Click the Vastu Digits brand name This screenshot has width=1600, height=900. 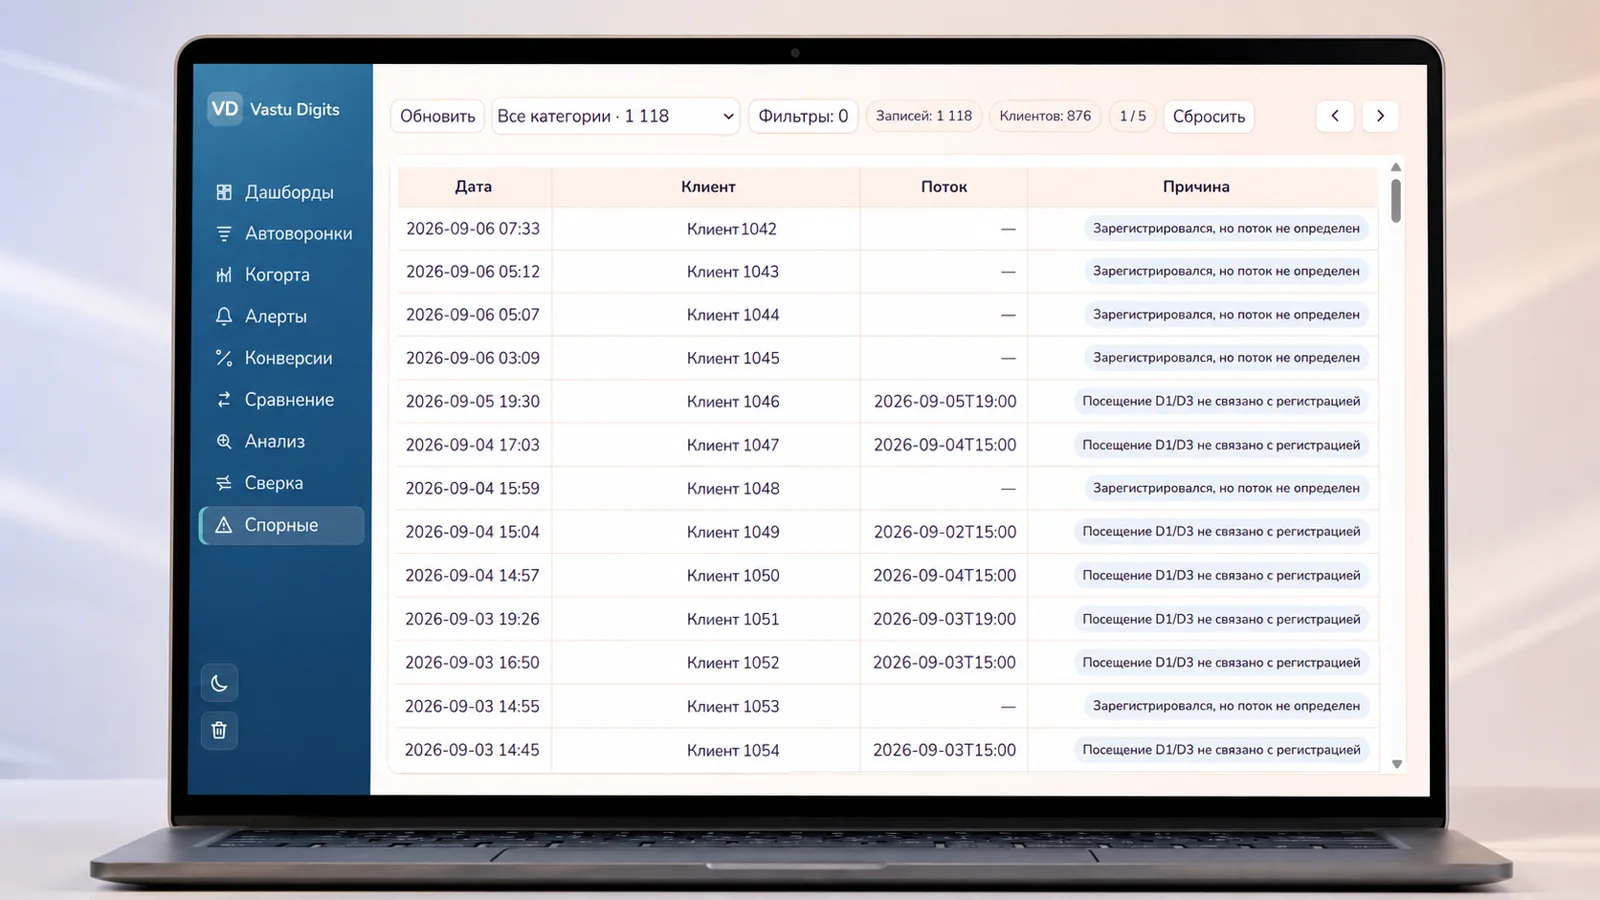coord(295,109)
